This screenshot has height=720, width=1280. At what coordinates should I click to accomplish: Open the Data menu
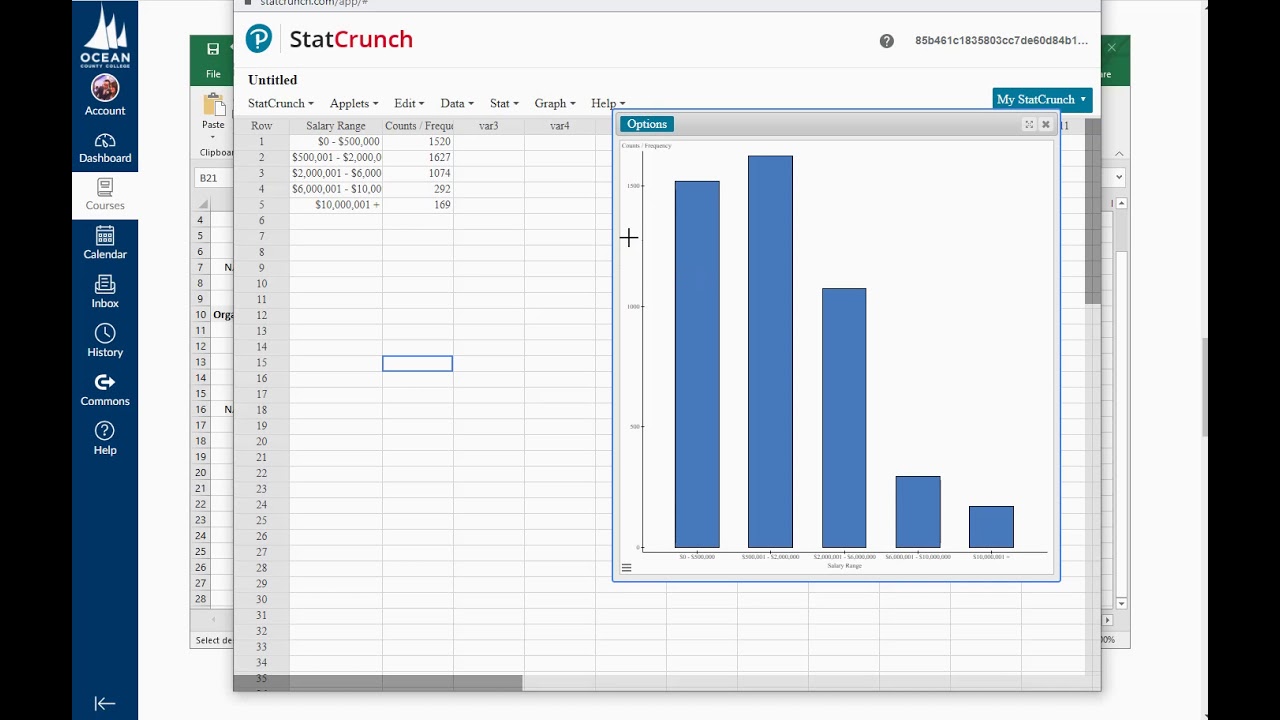456,103
